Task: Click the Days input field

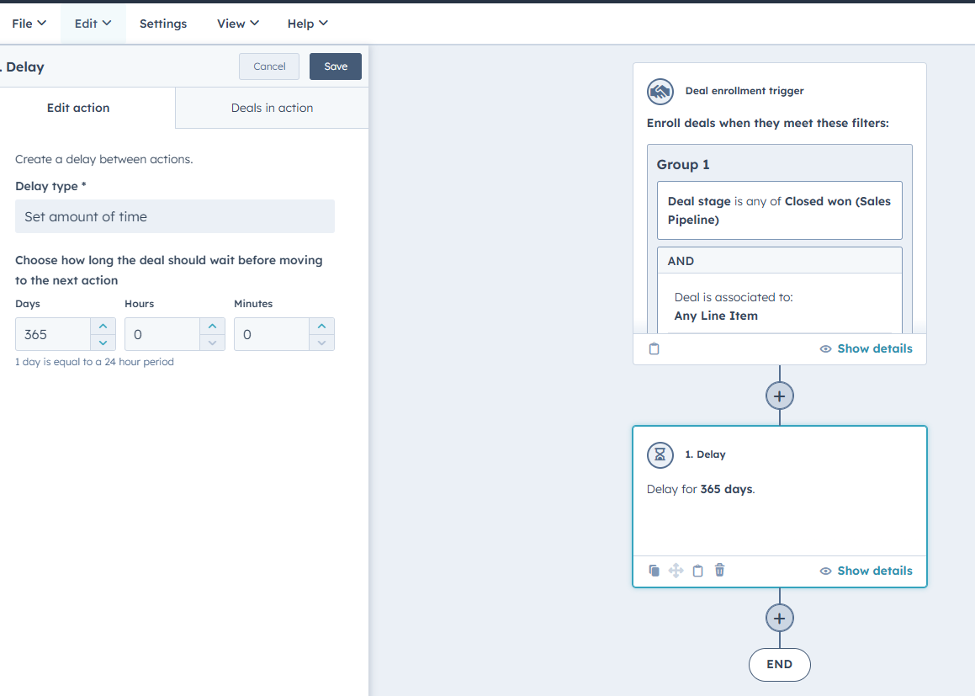Action: 53,334
